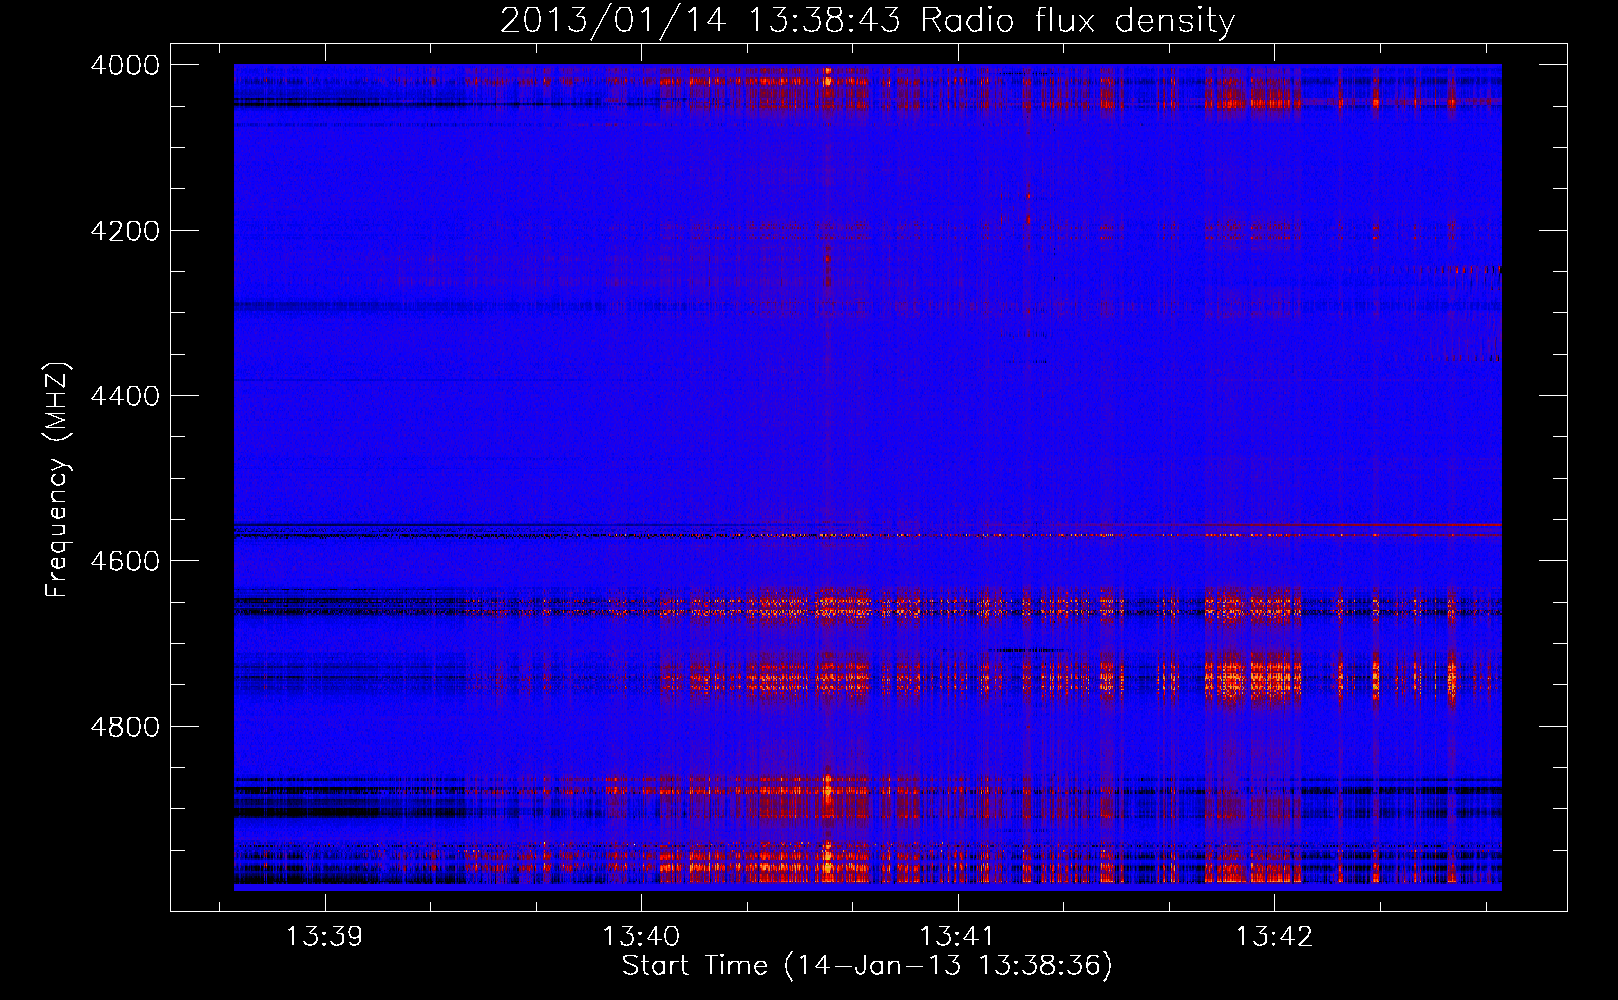The width and height of the screenshot is (1618, 1000).
Task: Click the 'Start Time (14-Jan-13 13:38:36)' label
Action: 867,966
